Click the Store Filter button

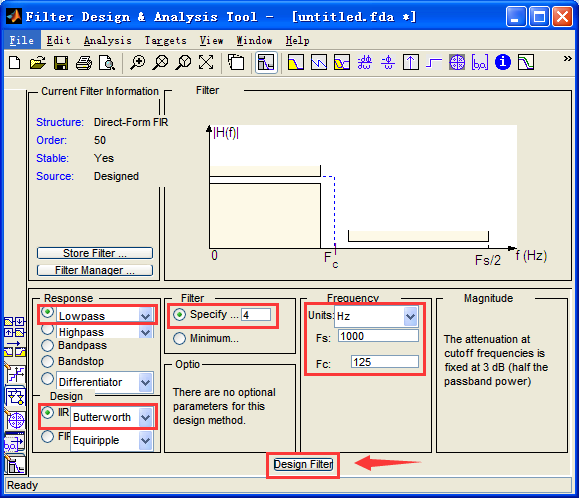[95, 253]
